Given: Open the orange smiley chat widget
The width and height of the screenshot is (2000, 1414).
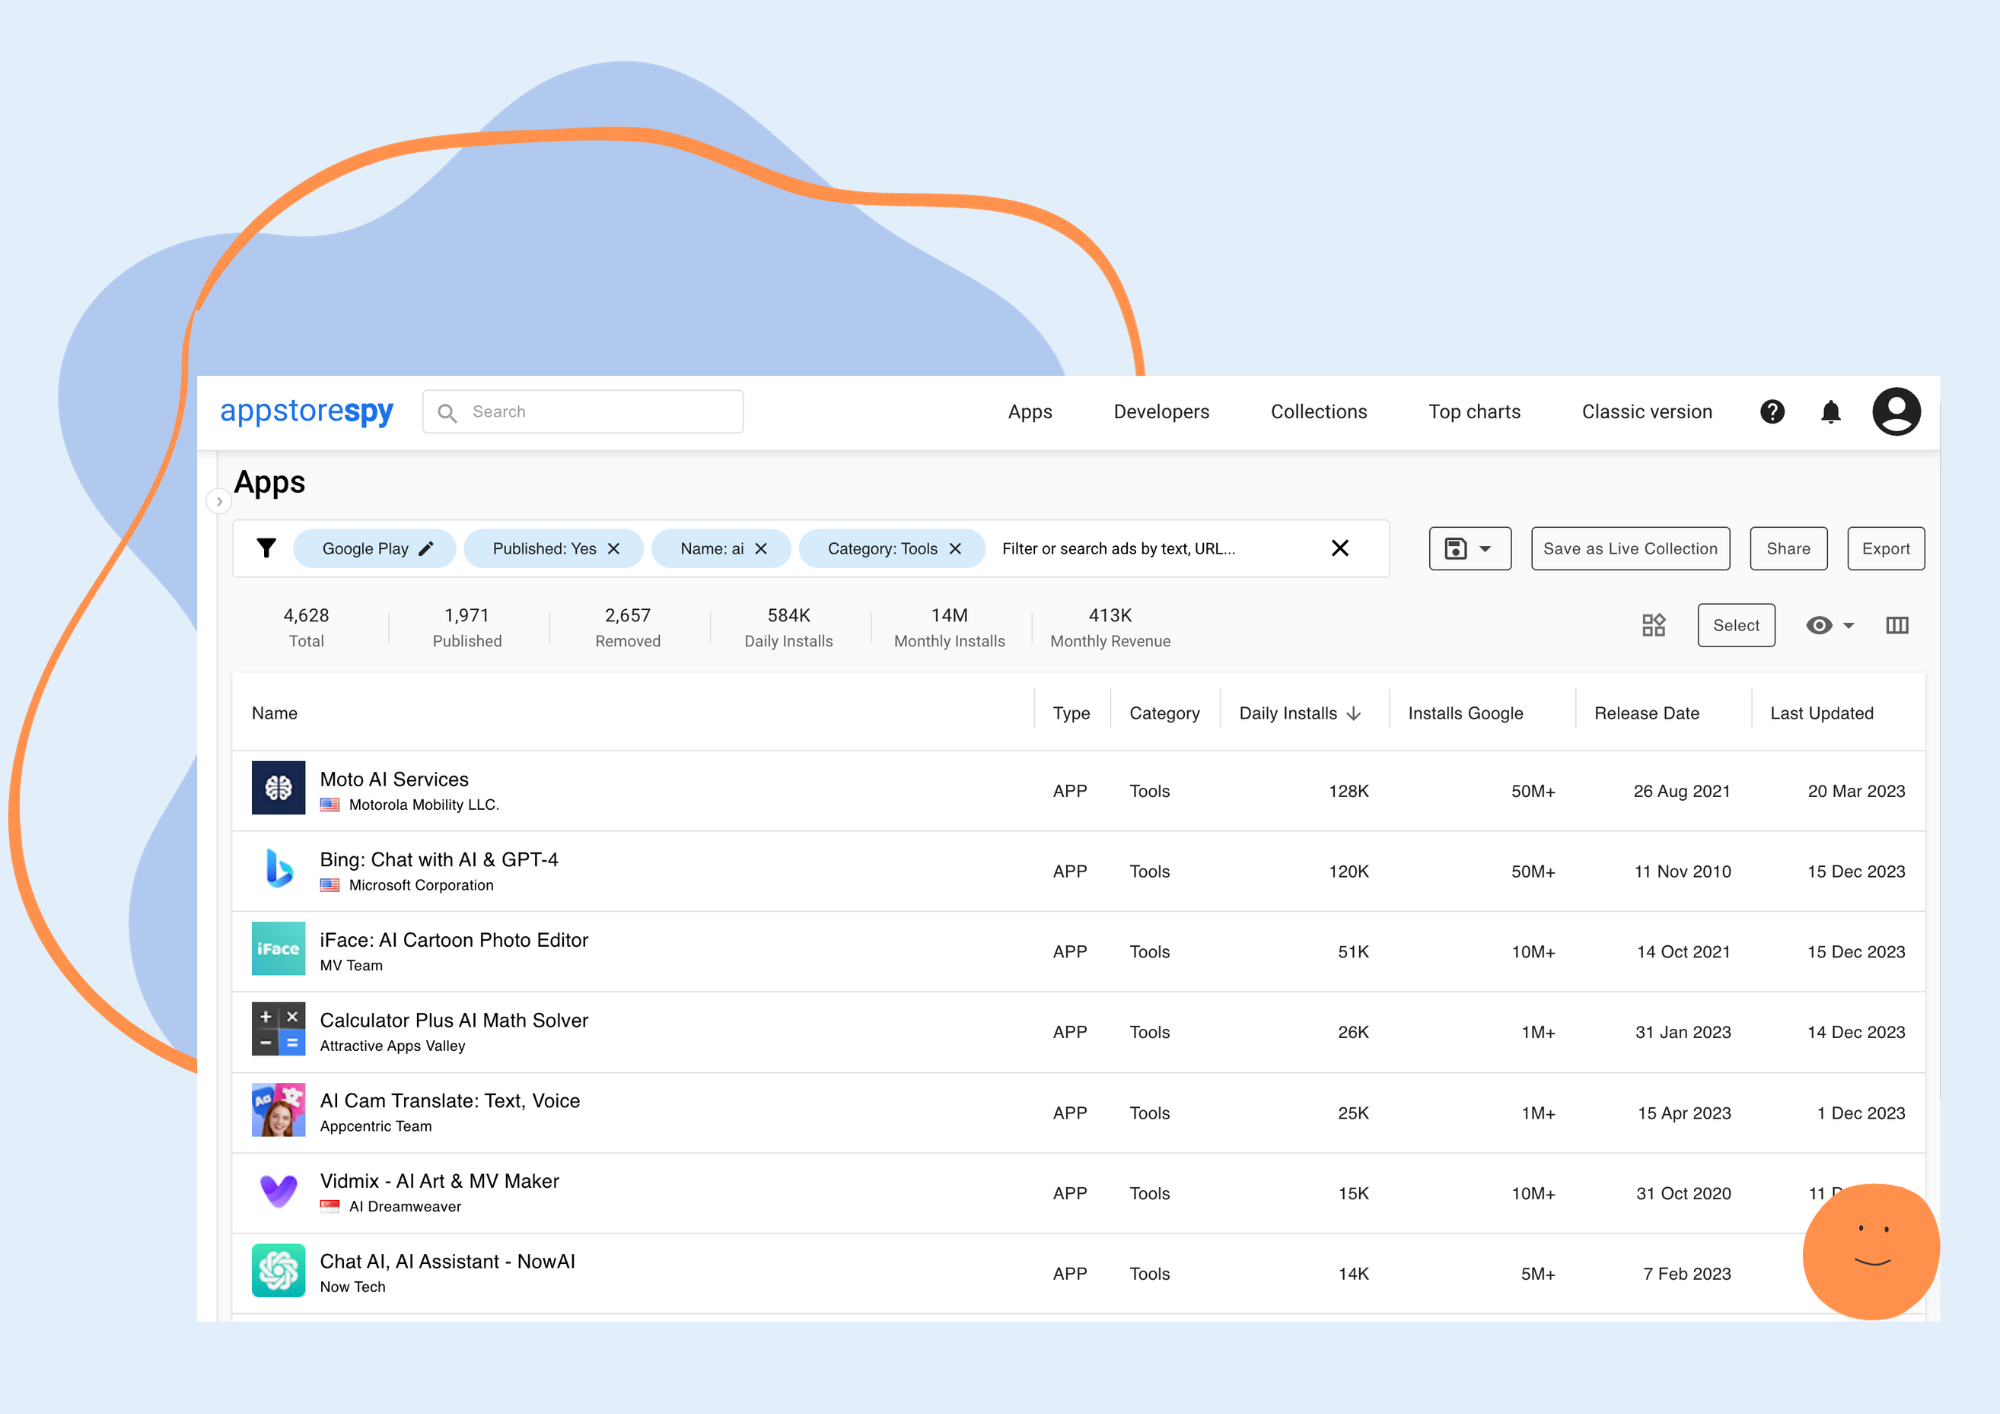Looking at the screenshot, I should click(x=1871, y=1251).
